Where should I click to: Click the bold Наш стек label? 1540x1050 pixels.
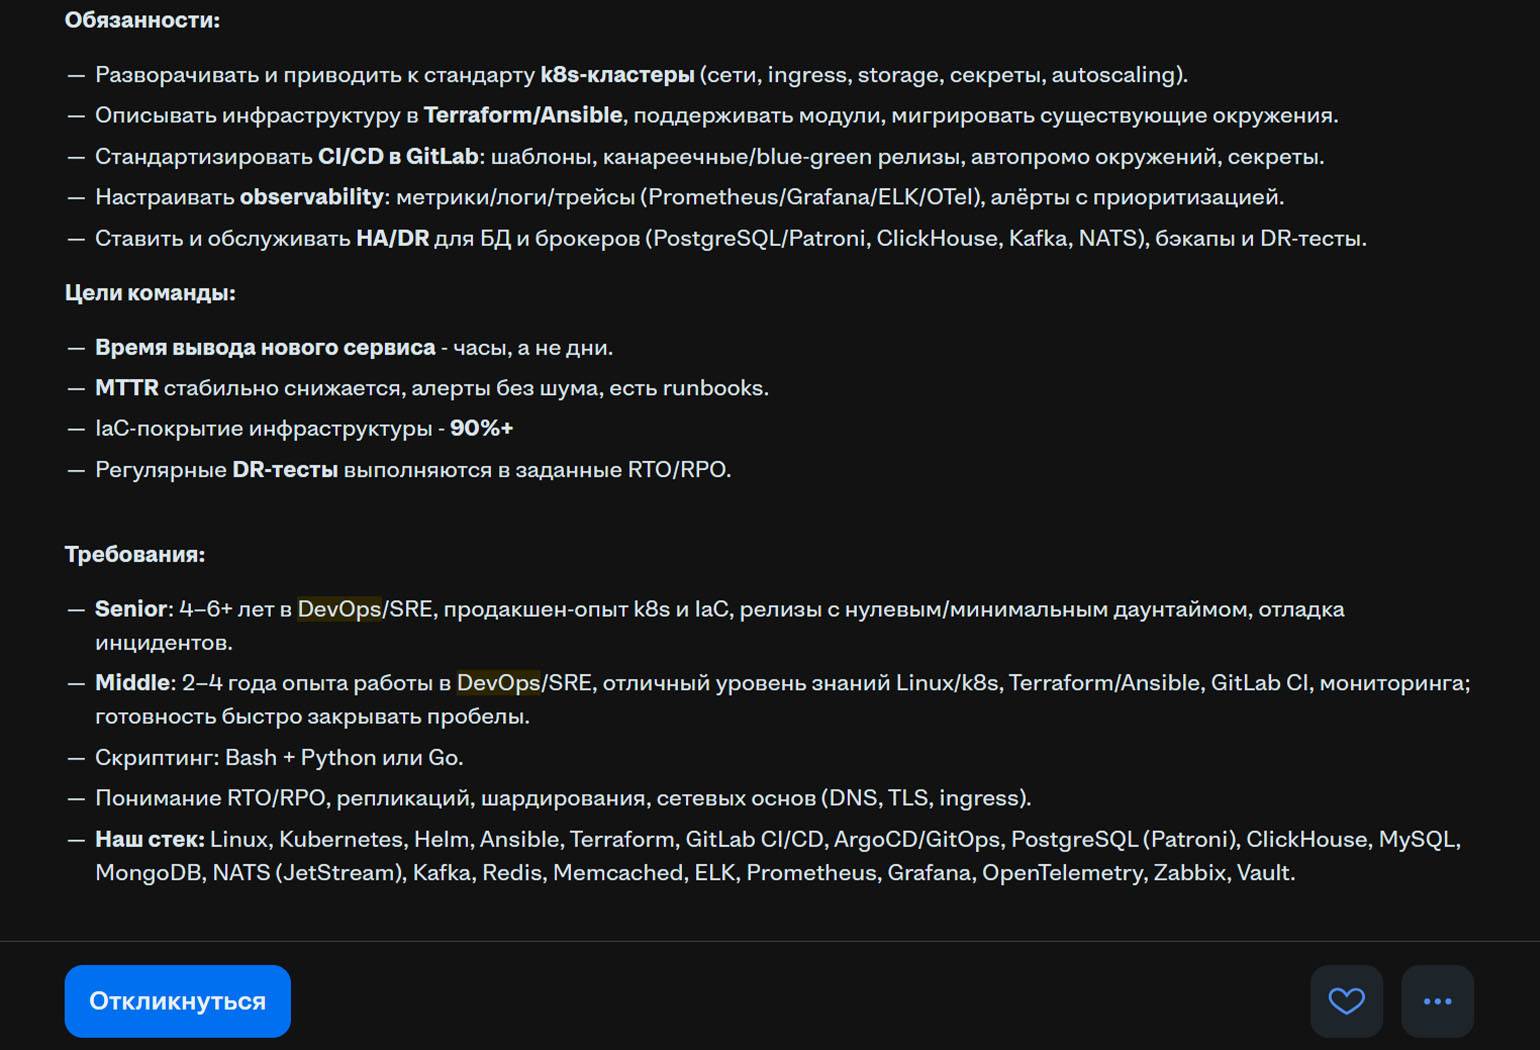tap(150, 839)
